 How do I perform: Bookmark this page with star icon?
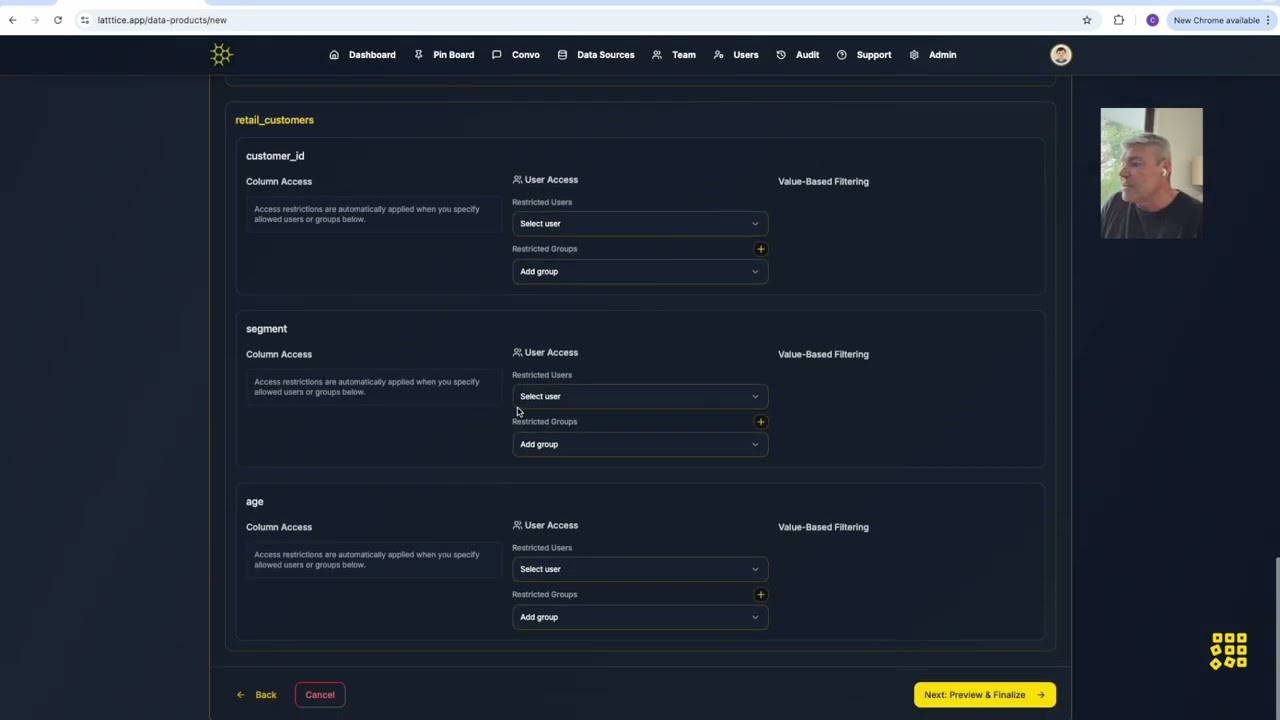[x=1087, y=20]
